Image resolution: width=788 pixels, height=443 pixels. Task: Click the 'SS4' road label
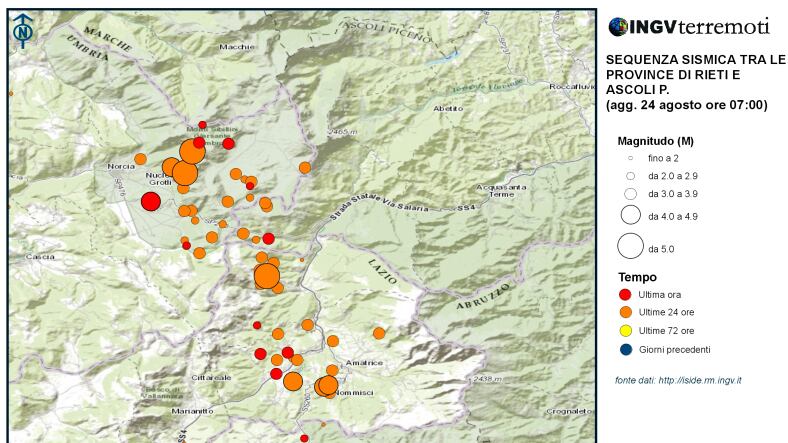(466, 206)
